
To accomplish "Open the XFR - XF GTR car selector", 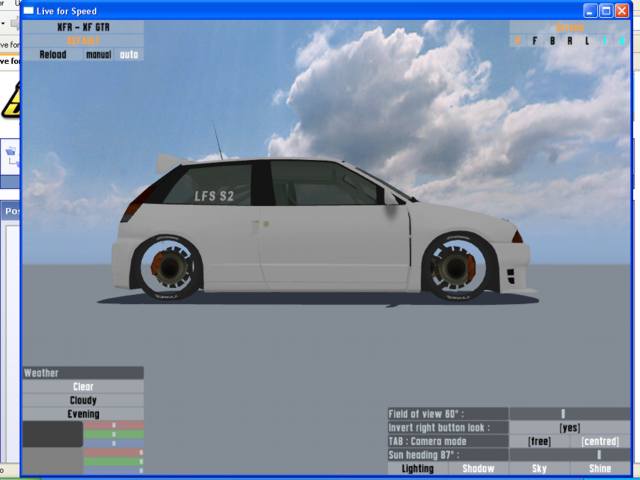I will [83, 27].
